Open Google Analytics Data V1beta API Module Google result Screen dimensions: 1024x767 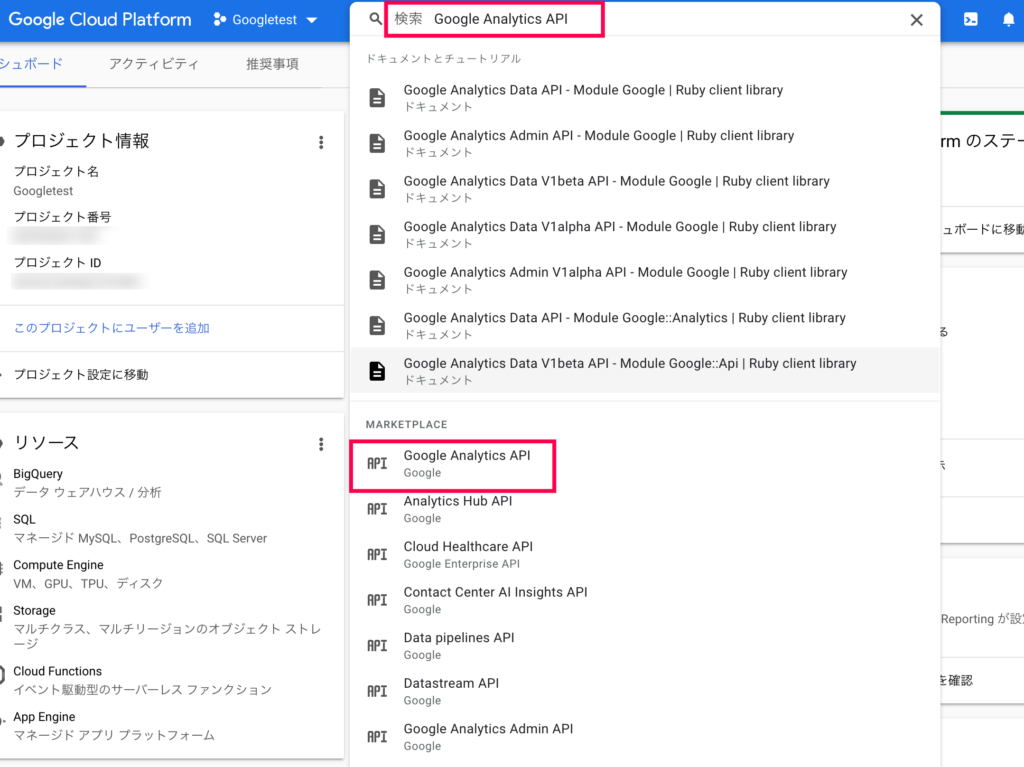645,189
